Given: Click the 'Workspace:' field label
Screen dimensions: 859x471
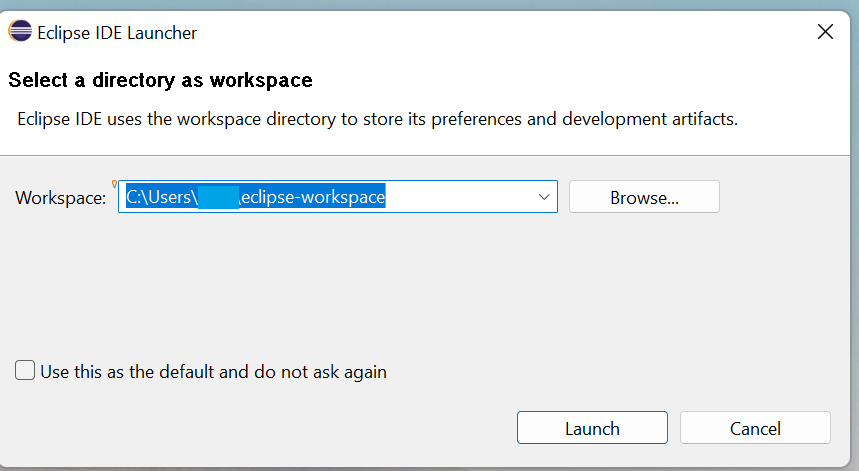Looking at the screenshot, I should coord(60,198).
